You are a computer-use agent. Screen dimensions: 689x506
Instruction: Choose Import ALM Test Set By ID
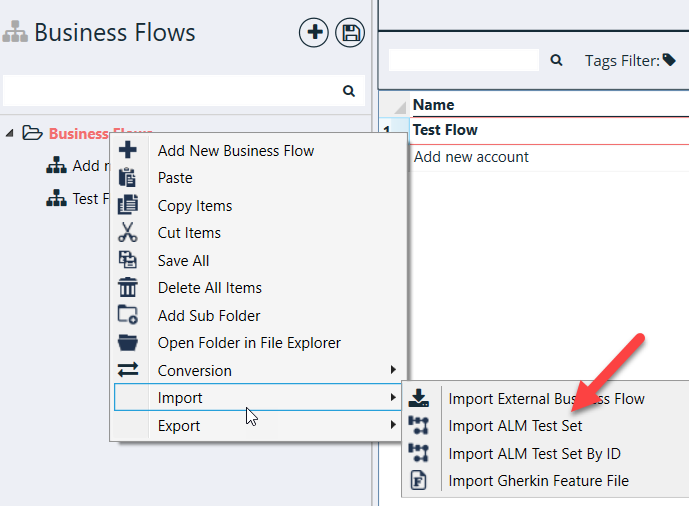534,453
